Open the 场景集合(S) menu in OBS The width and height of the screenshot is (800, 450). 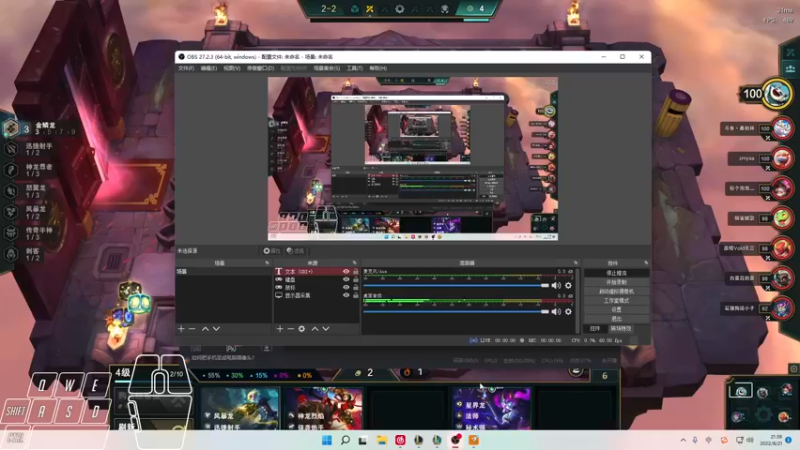(327, 68)
